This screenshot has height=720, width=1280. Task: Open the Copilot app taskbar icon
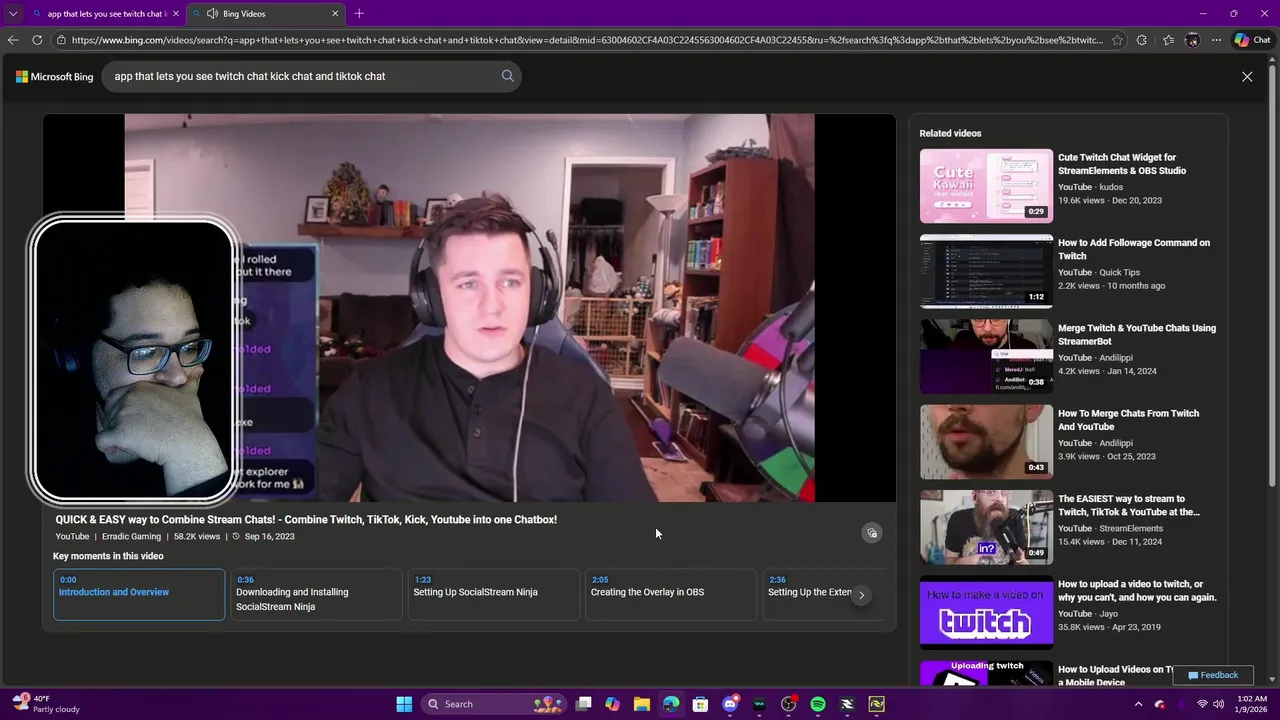pyautogui.click(x=612, y=704)
